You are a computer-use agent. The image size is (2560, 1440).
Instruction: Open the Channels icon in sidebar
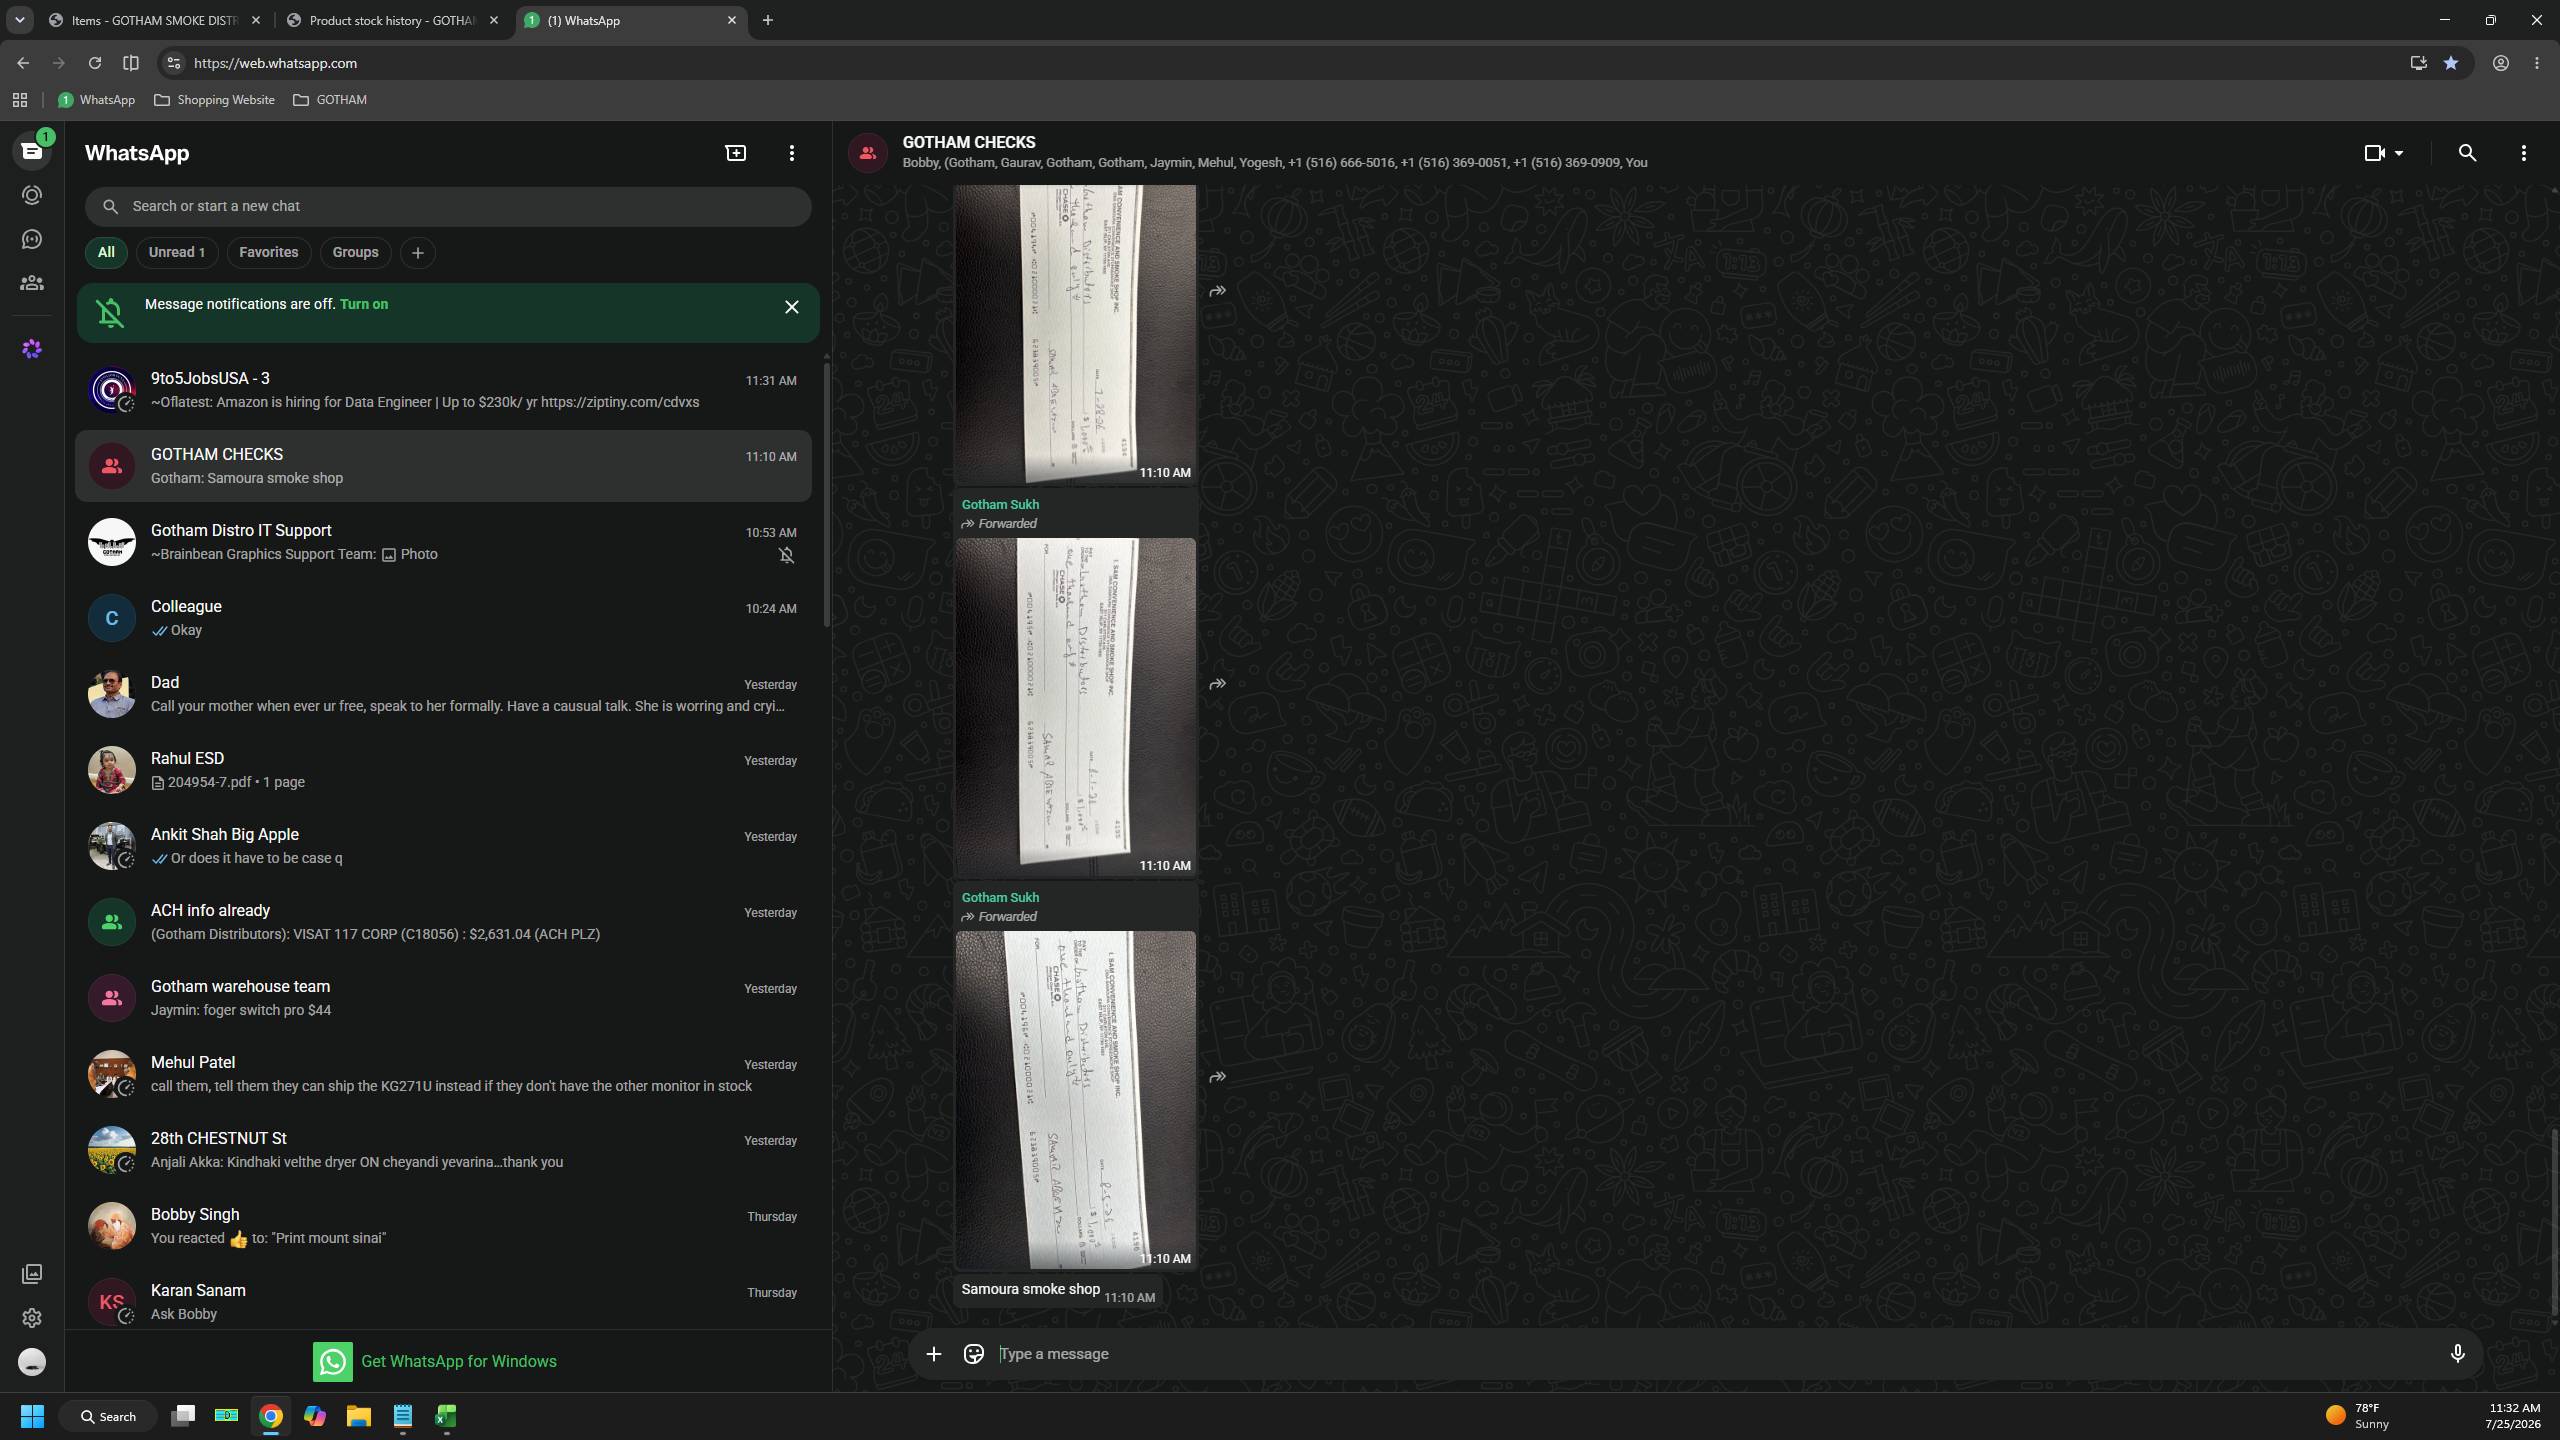(x=32, y=240)
